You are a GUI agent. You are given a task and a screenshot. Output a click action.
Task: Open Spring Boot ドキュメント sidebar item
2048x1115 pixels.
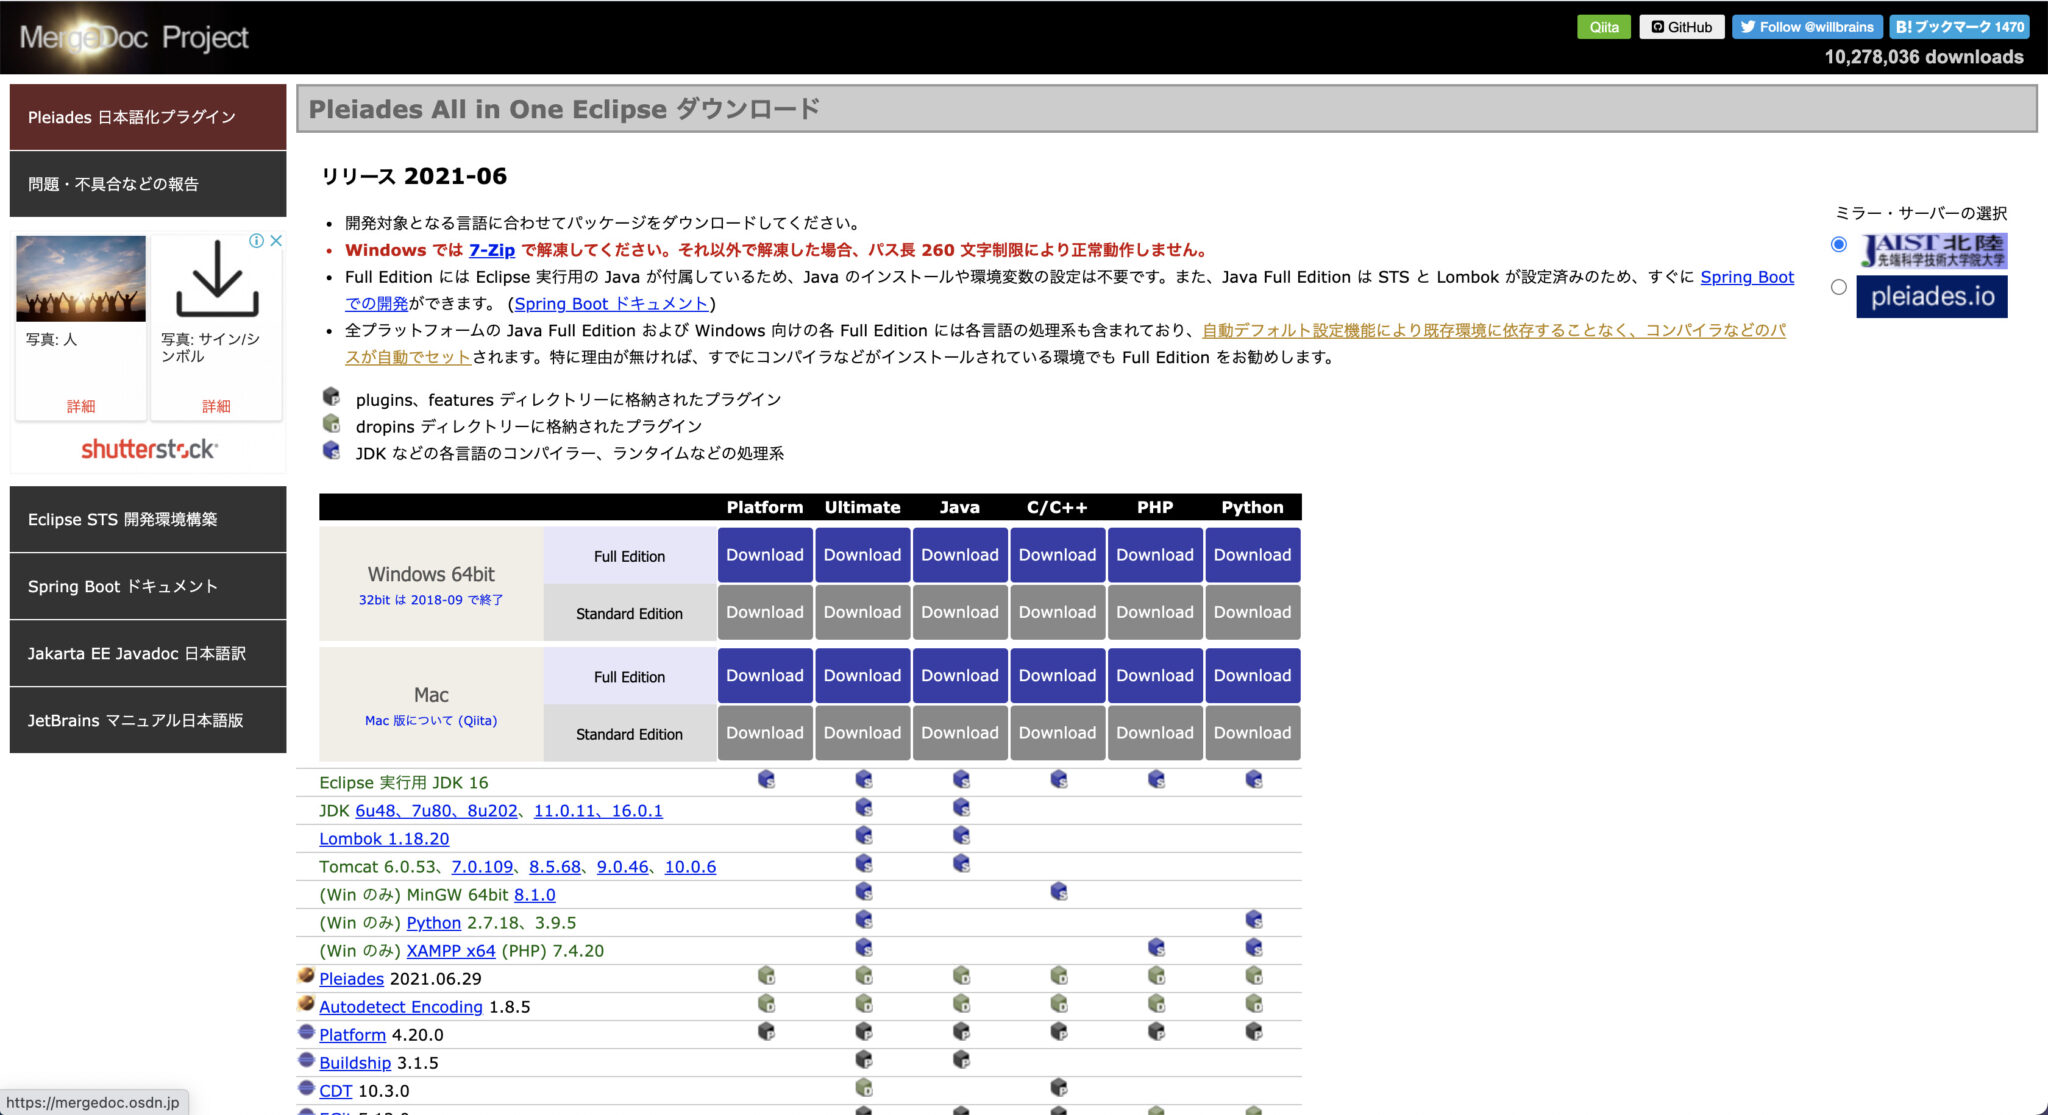148,586
